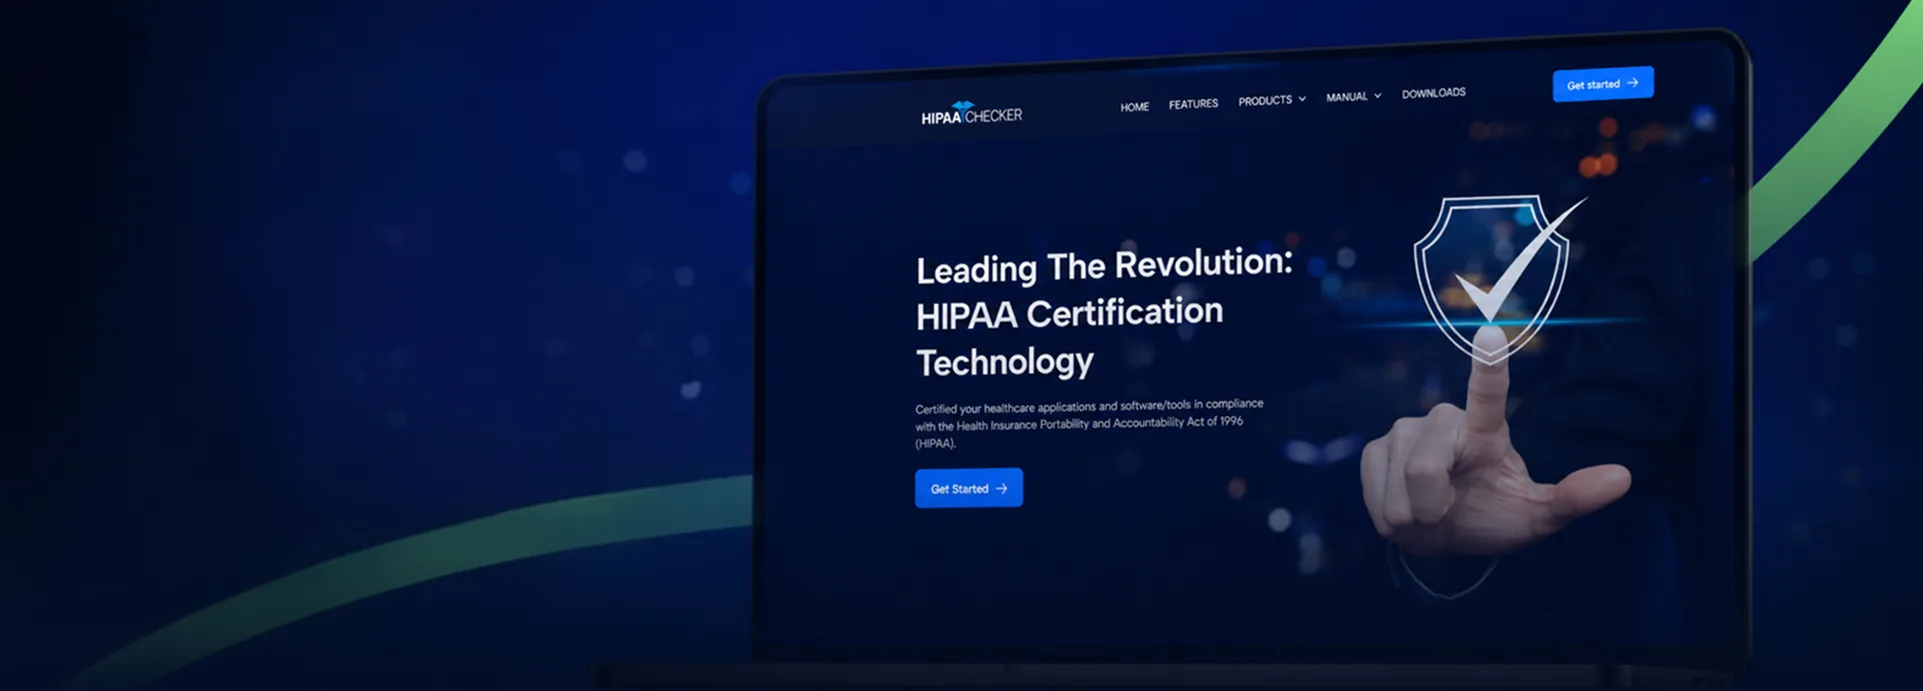Expand the MANUAL dropdown chevron
The image size is (1923, 691).
(x=1377, y=96)
